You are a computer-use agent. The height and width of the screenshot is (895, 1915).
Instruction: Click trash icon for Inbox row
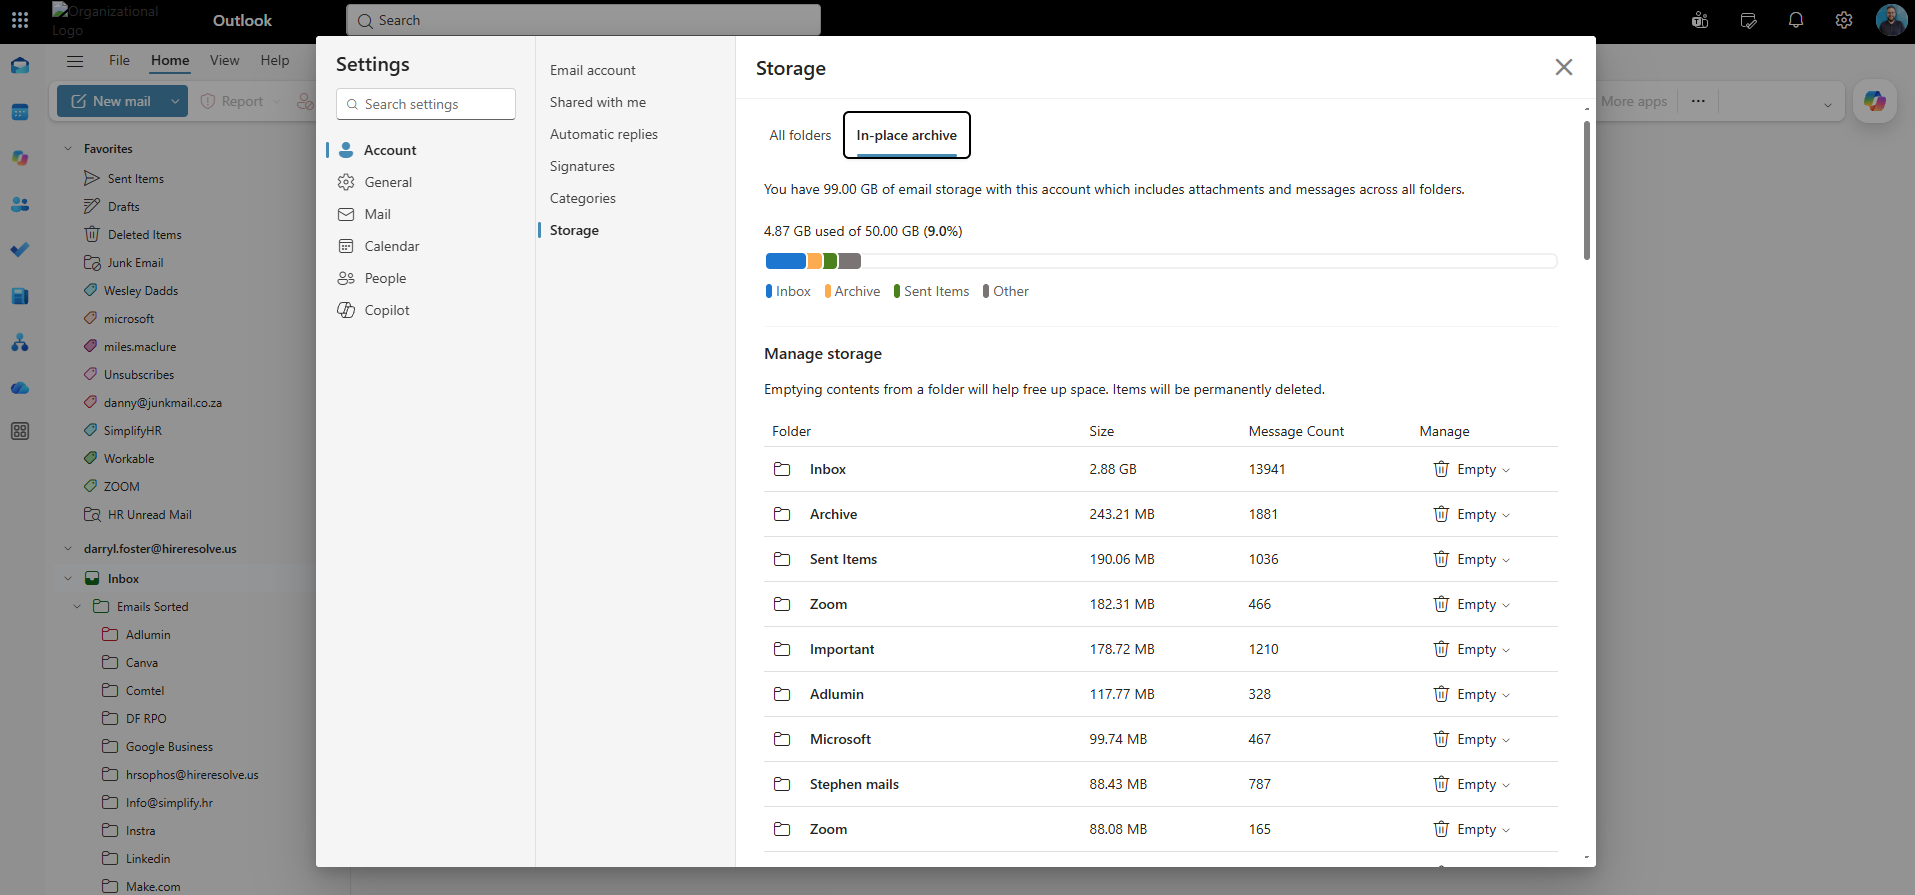[x=1441, y=469]
